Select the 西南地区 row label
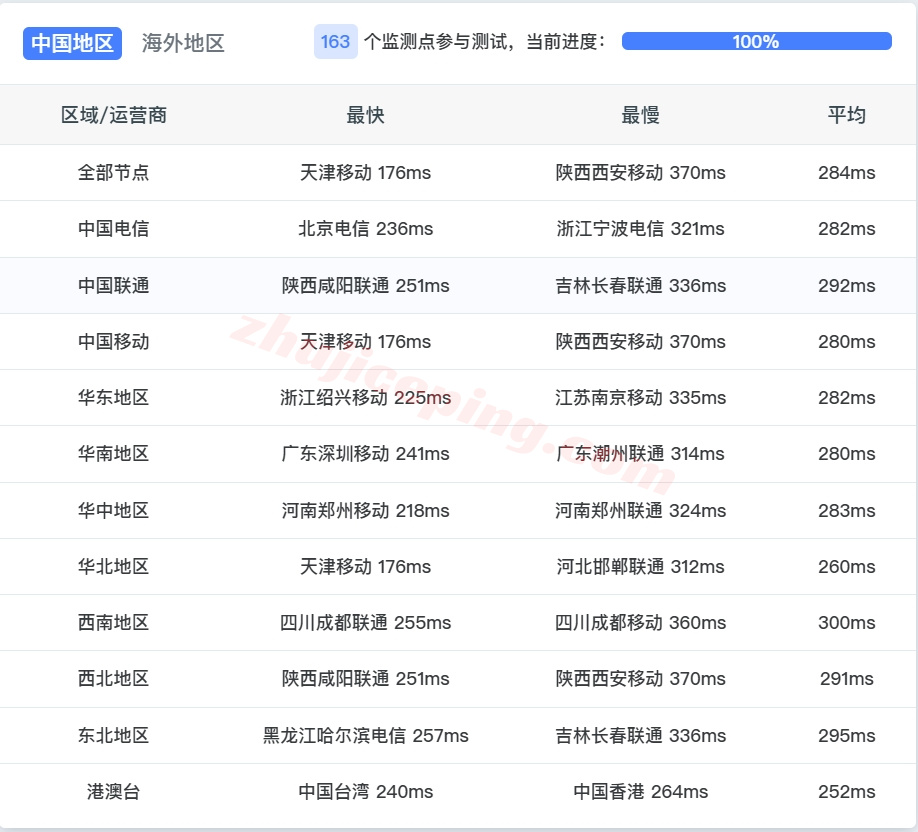This screenshot has height=832, width=918. [x=114, y=623]
